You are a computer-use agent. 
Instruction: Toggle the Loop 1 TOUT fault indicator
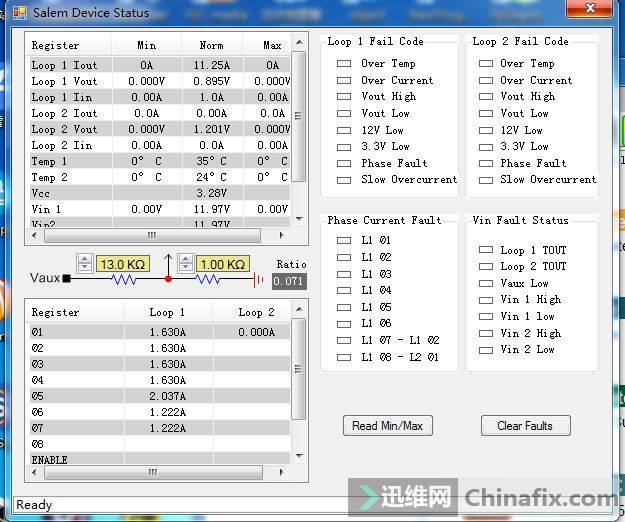pyautogui.click(x=485, y=250)
